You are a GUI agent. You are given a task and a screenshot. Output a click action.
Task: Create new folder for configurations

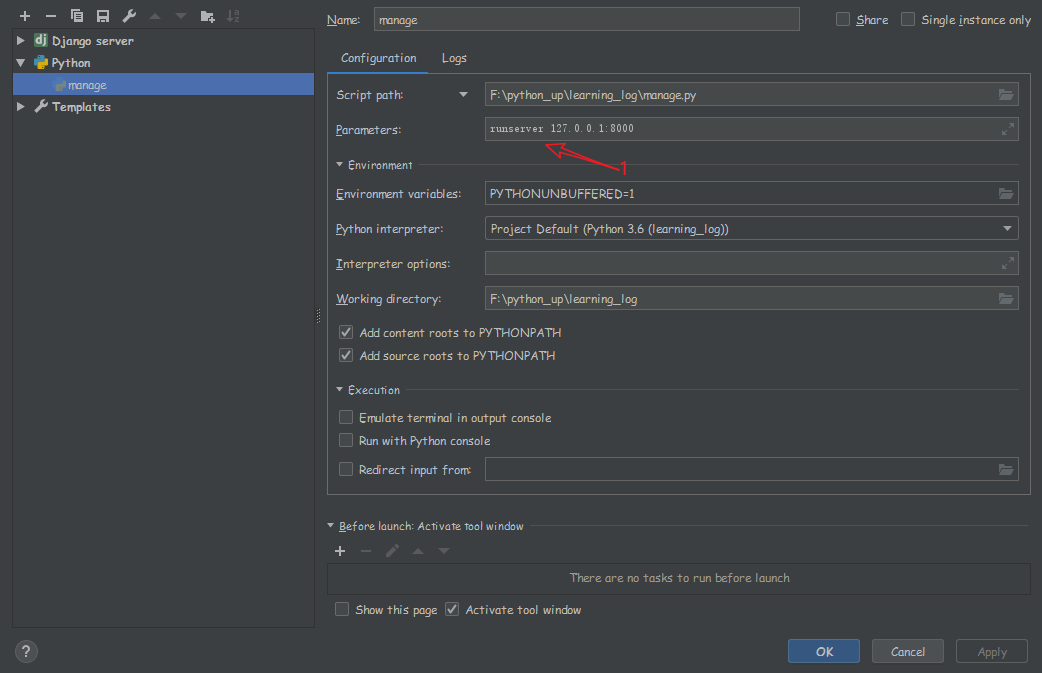click(x=207, y=16)
